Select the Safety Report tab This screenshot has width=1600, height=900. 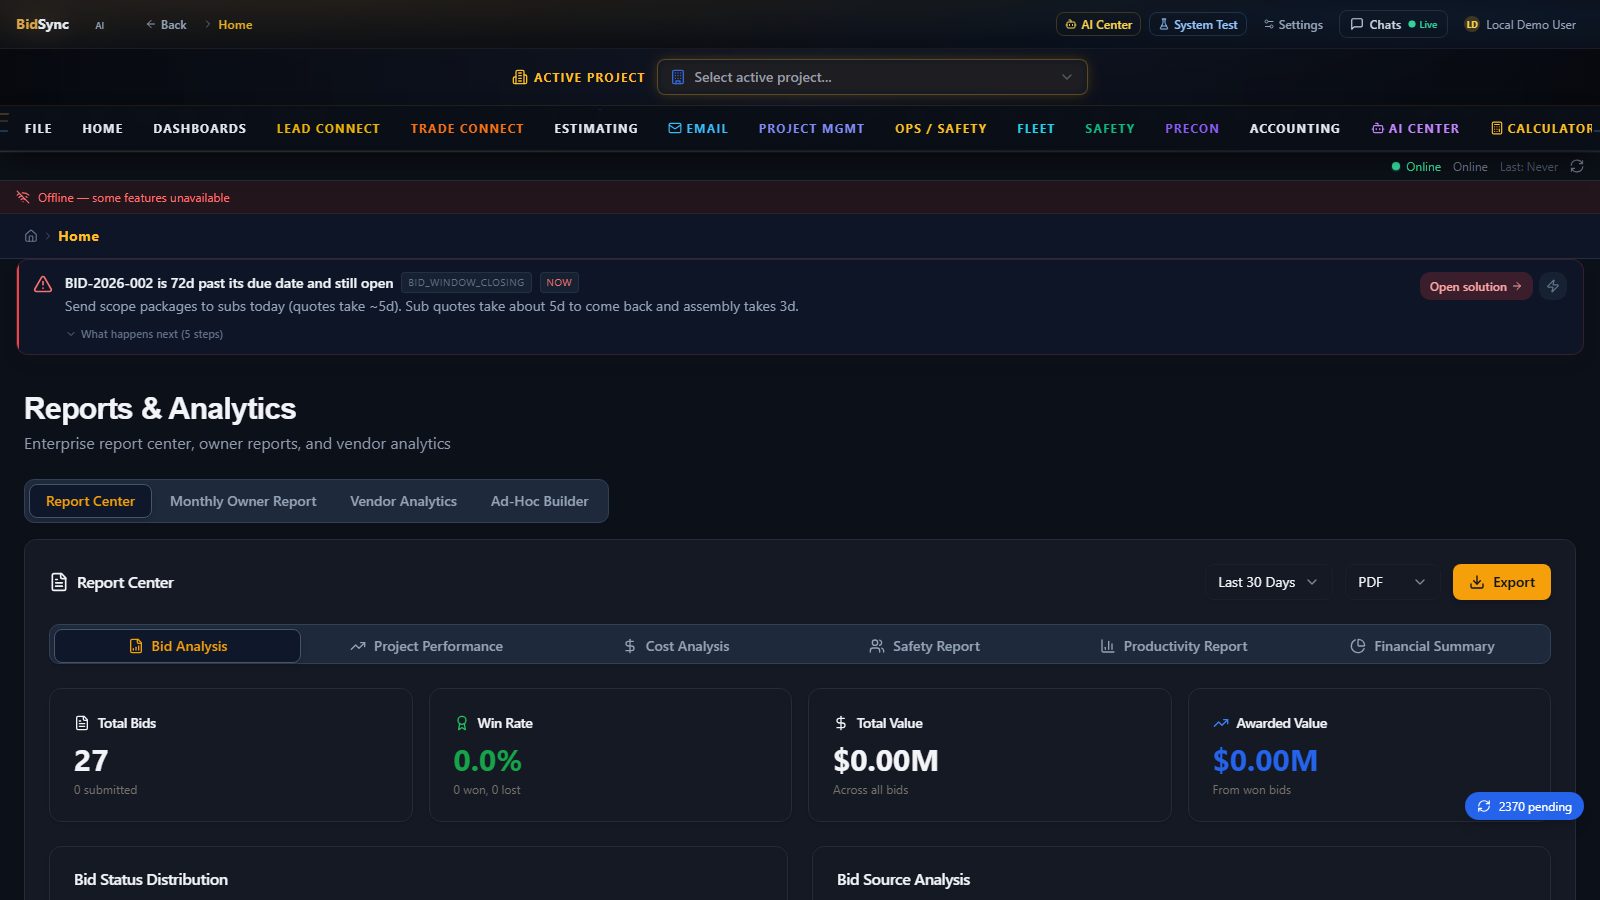[x=924, y=646]
